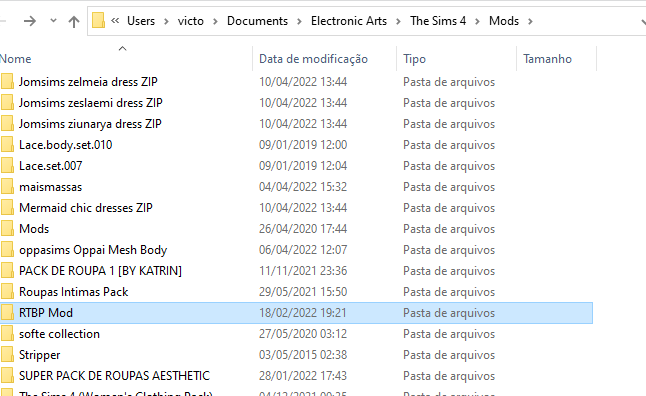
Task: Select Jomsims ziunarya dress ZIP folder icon
Action: tap(7, 124)
